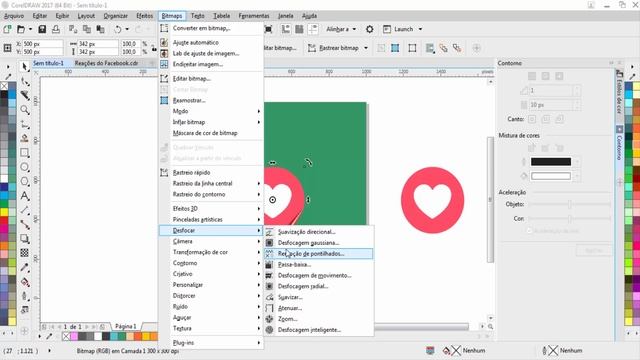Expand the Textura submenu
This screenshot has width=640, height=360.
pos(210,328)
